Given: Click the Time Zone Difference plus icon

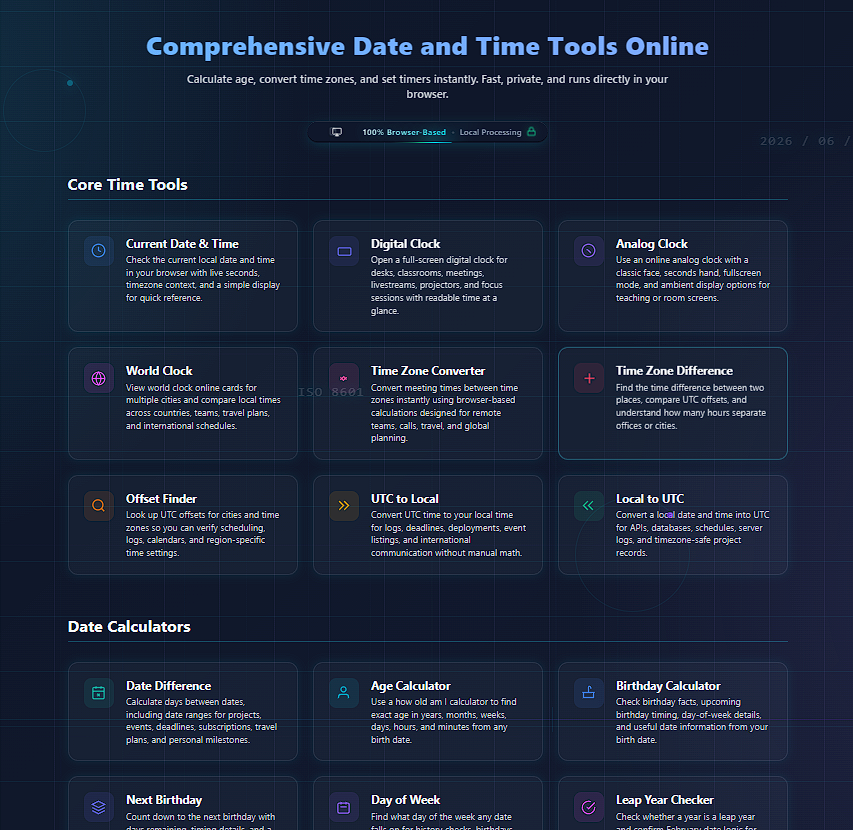Looking at the screenshot, I should 589,378.
